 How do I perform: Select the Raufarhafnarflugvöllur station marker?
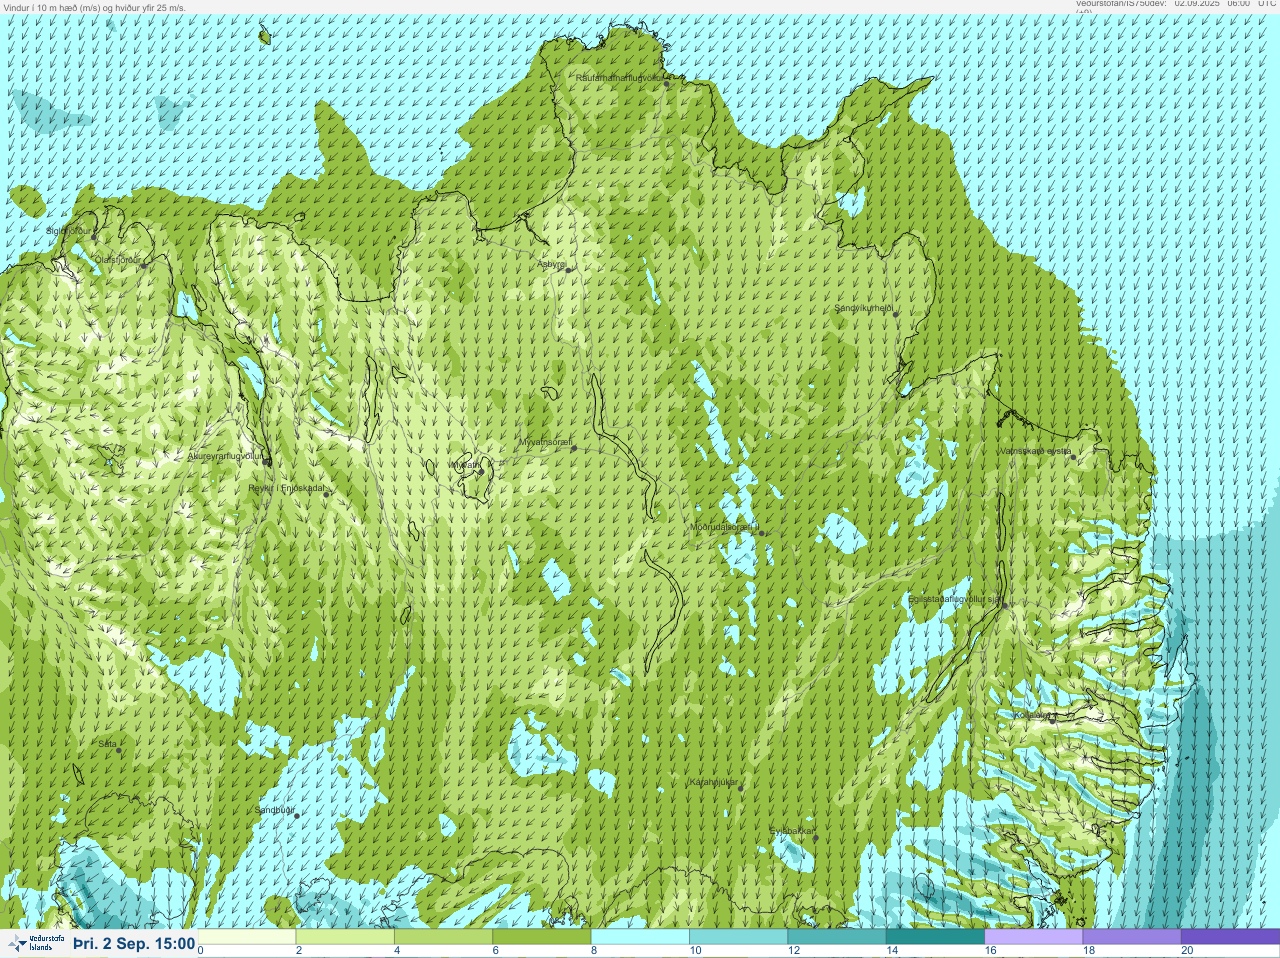667,85
